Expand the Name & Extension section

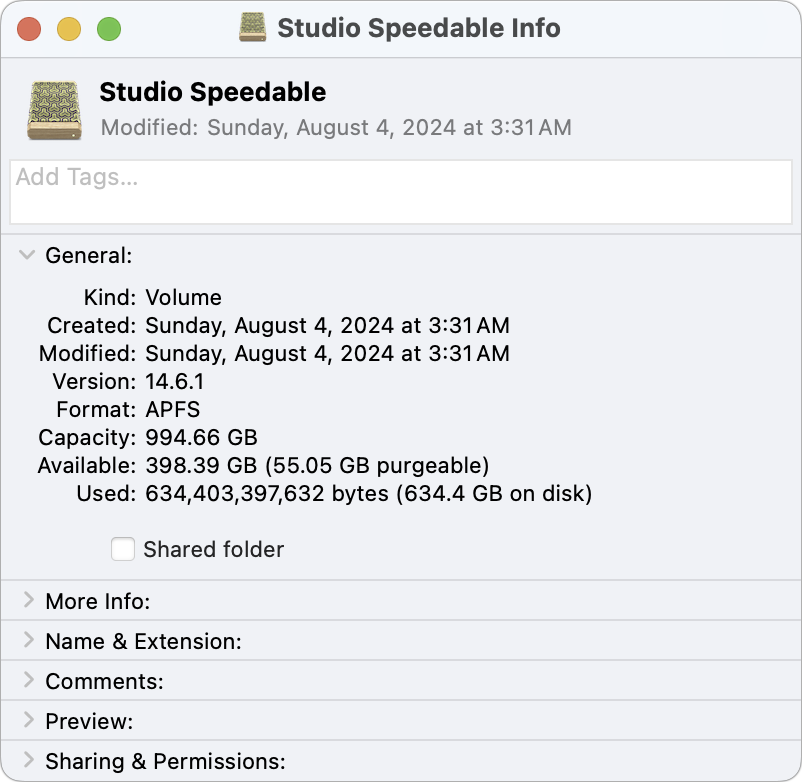[x=27, y=641]
